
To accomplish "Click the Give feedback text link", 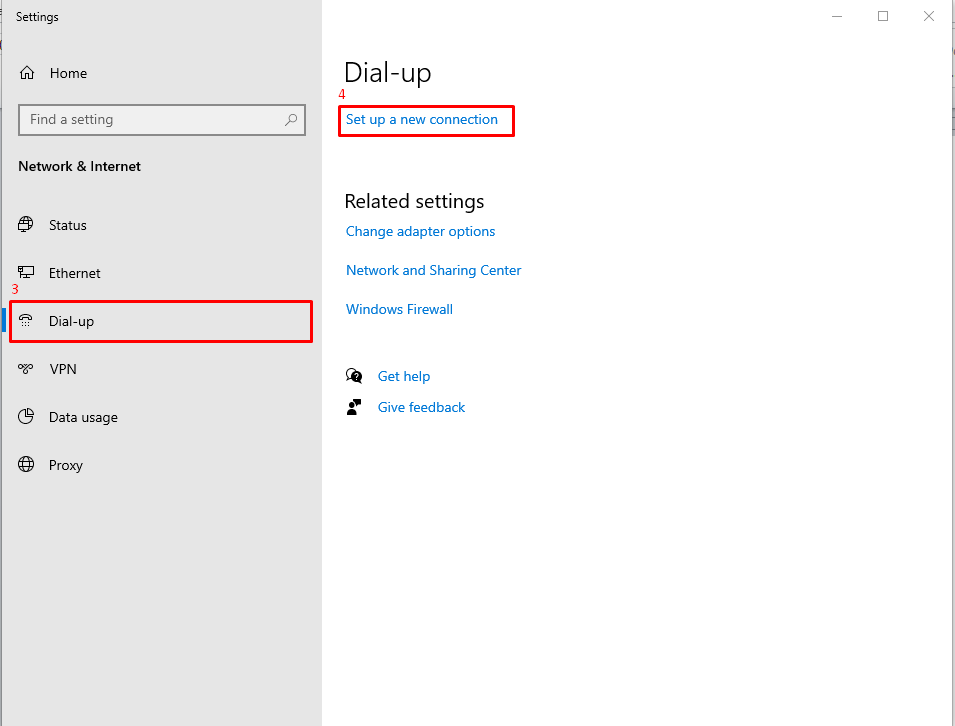I will (421, 407).
